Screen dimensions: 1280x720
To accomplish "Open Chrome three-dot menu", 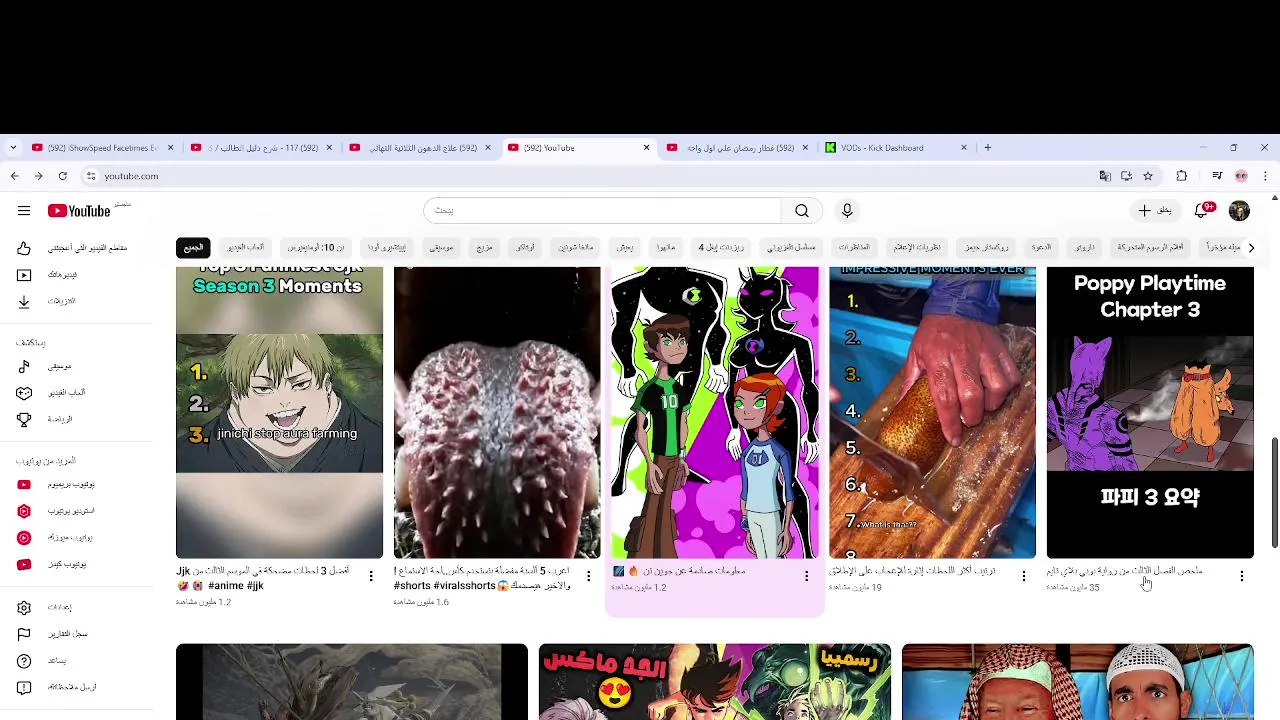I will tap(1265, 176).
